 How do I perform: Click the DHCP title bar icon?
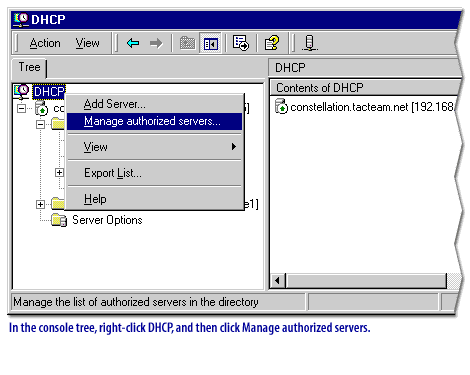coord(21,20)
